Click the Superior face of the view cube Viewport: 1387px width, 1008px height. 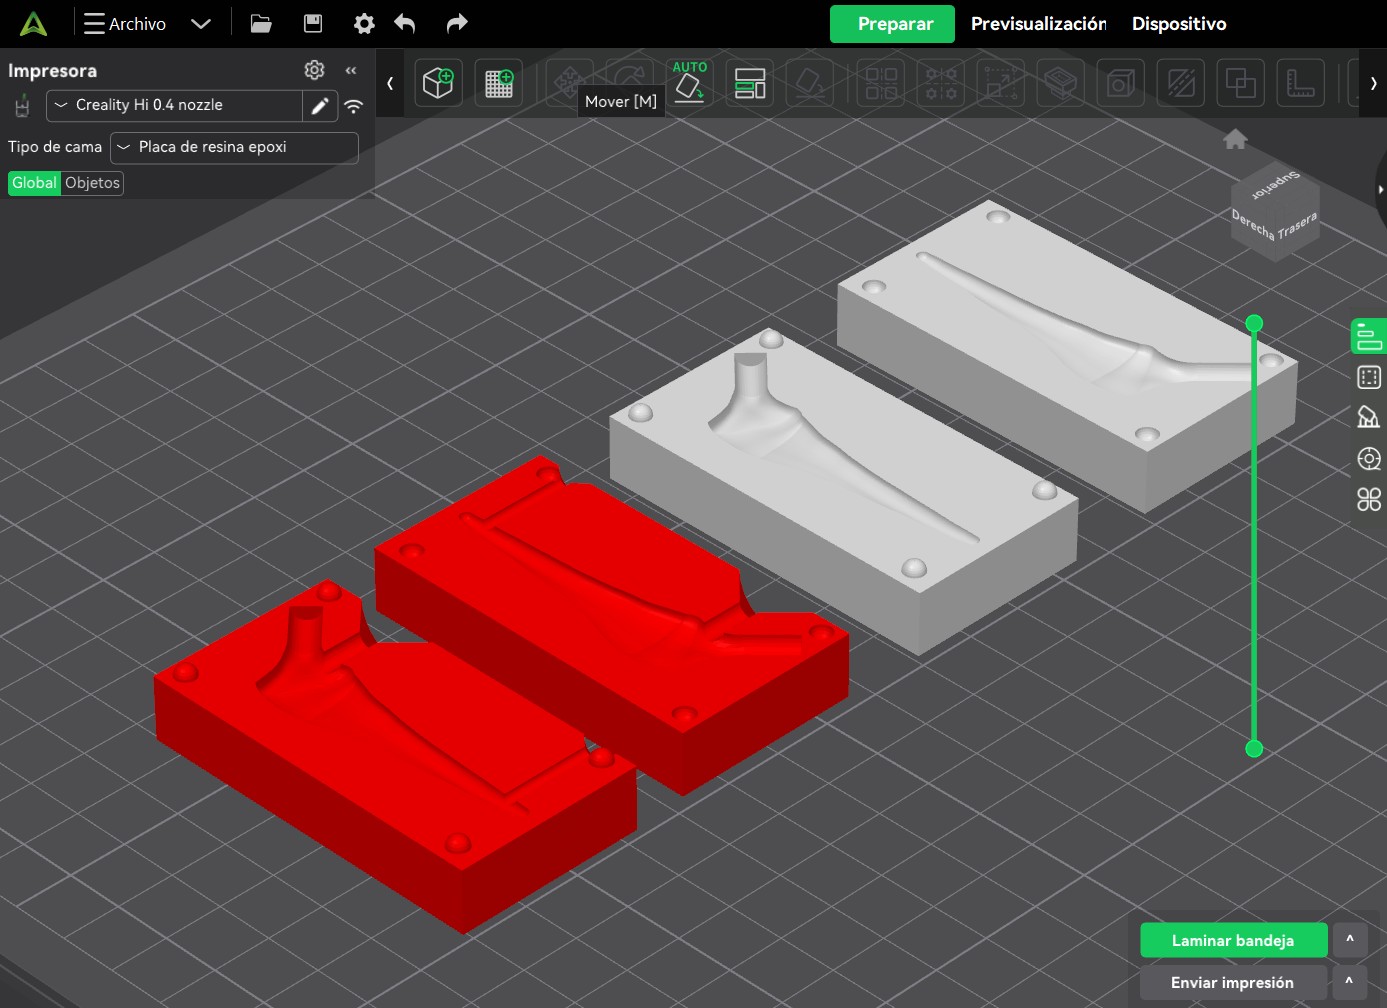tap(1276, 185)
